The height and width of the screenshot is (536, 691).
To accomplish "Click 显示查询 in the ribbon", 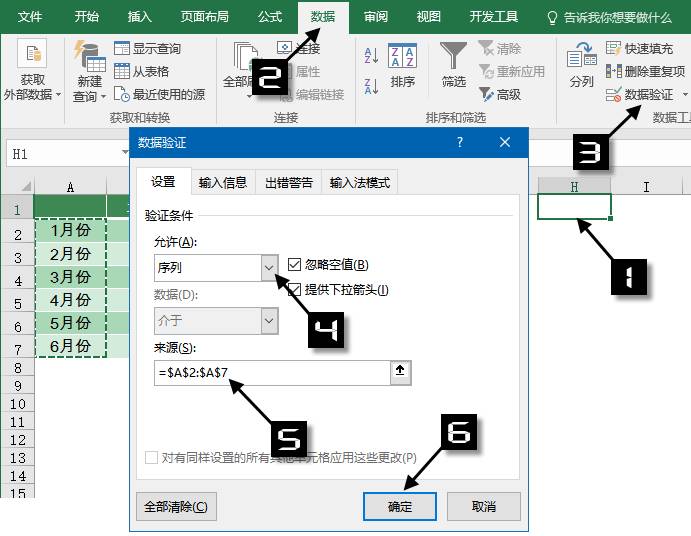I will tap(147, 48).
